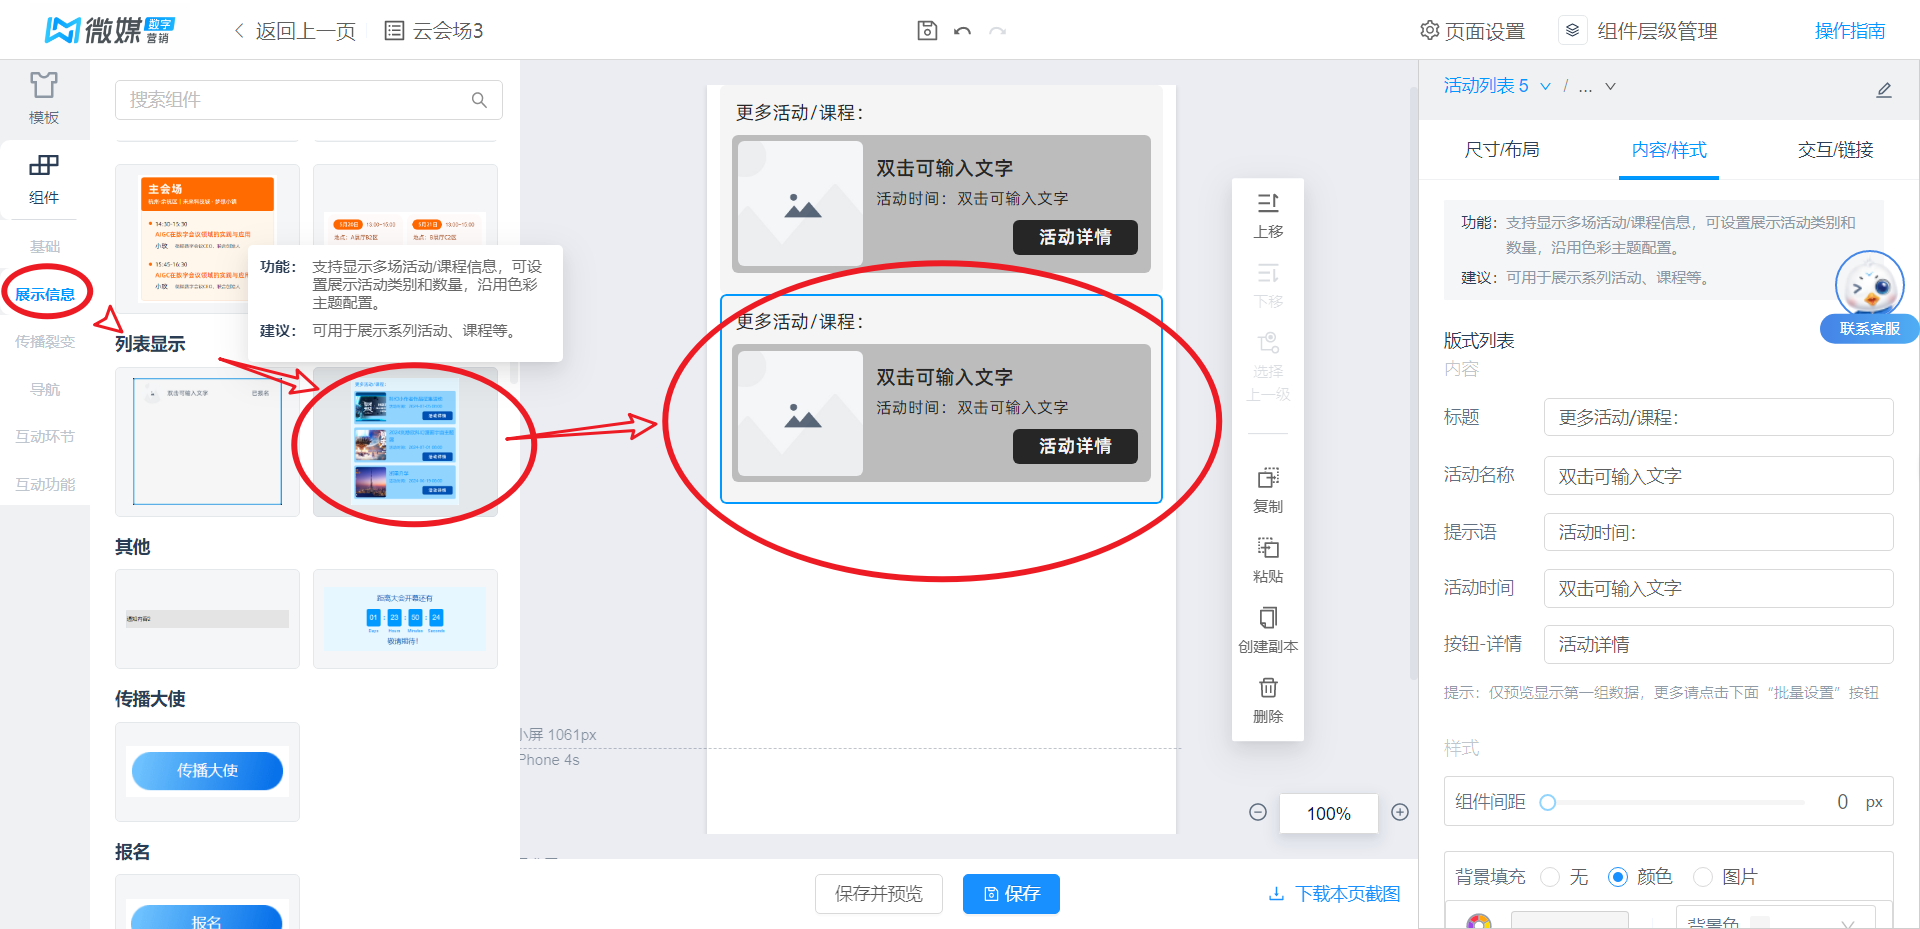1920x929 pixels.
Task: Open the 背景色 dropdown
Action: coord(1777,919)
